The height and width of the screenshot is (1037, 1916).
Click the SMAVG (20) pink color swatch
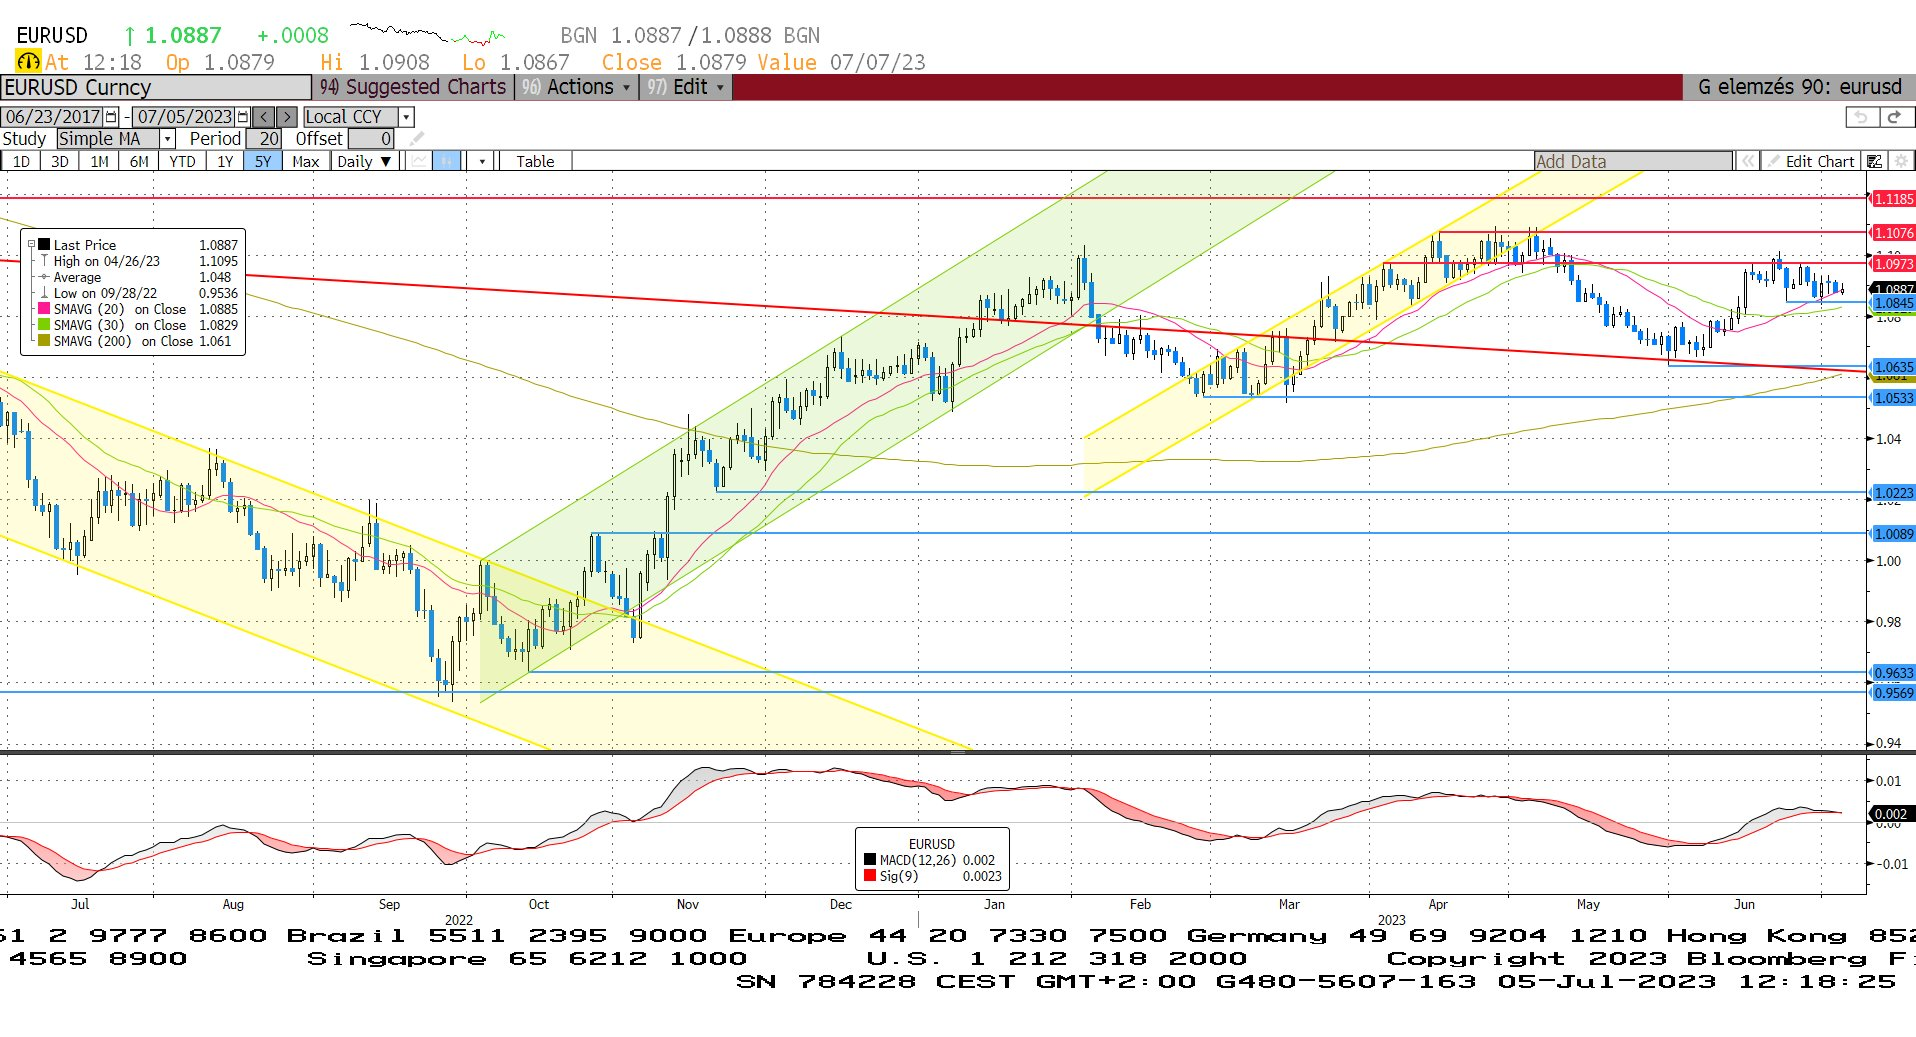click(44, 309)
